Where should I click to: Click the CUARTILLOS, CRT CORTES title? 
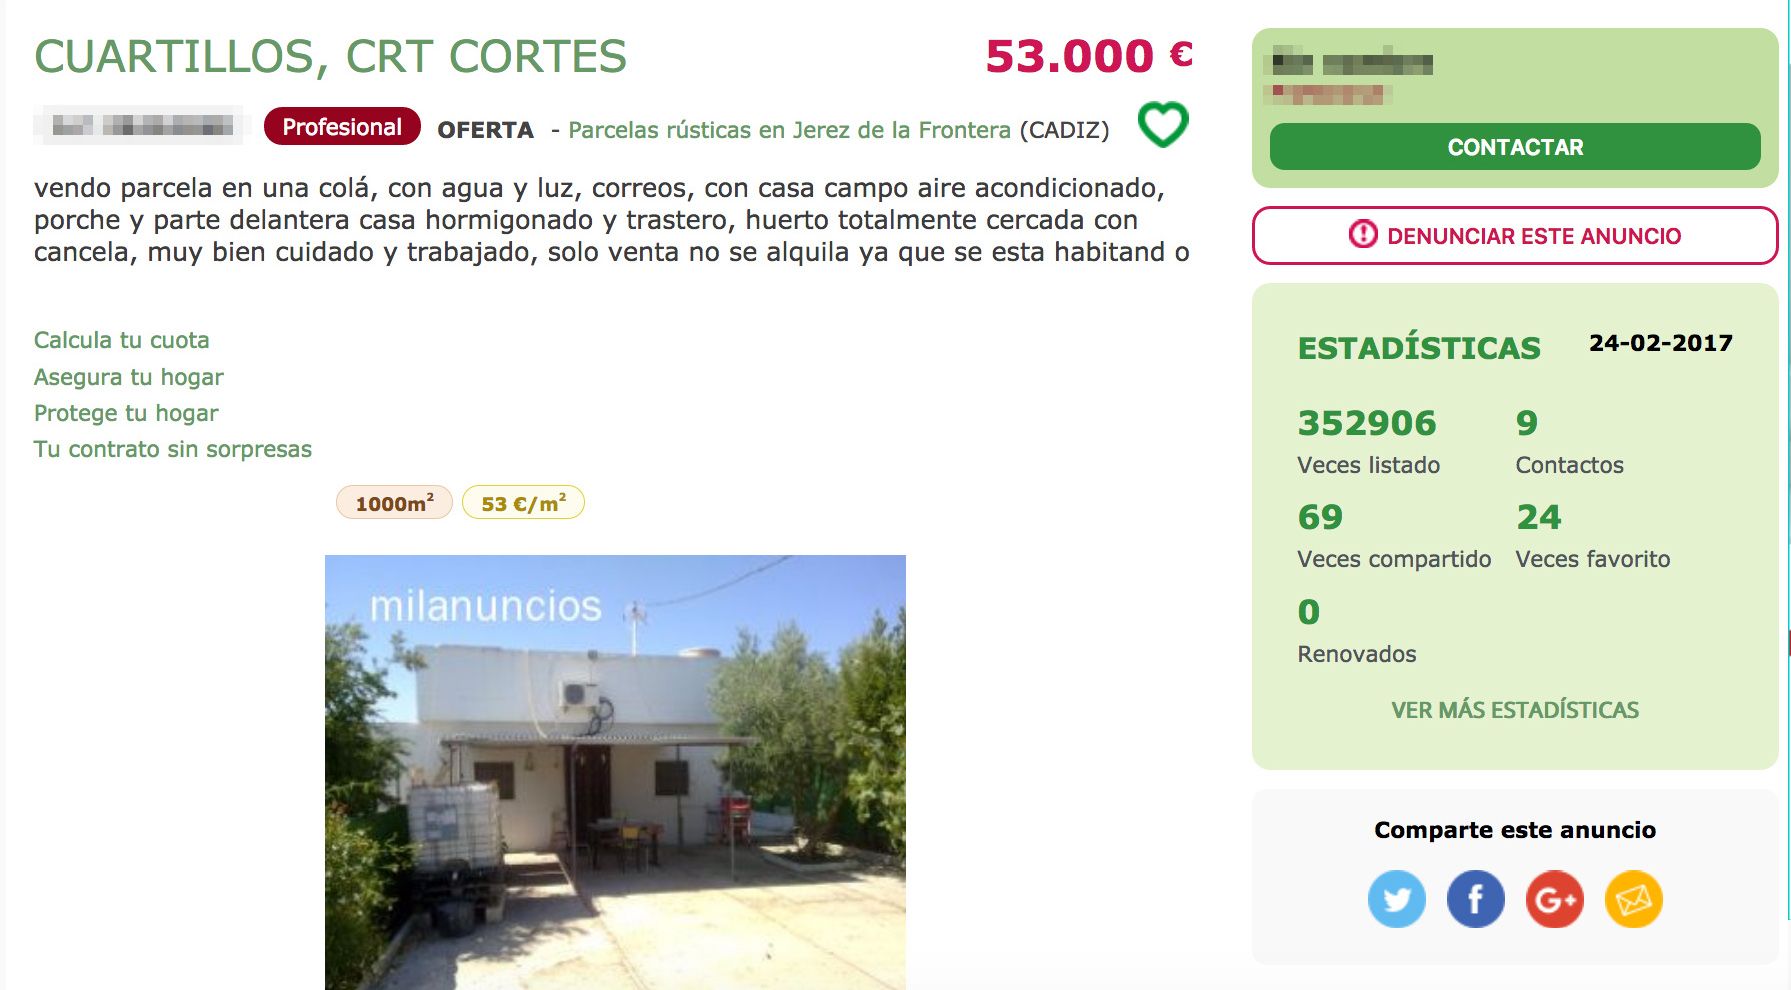pyautogui.click(x=331, y=56)
